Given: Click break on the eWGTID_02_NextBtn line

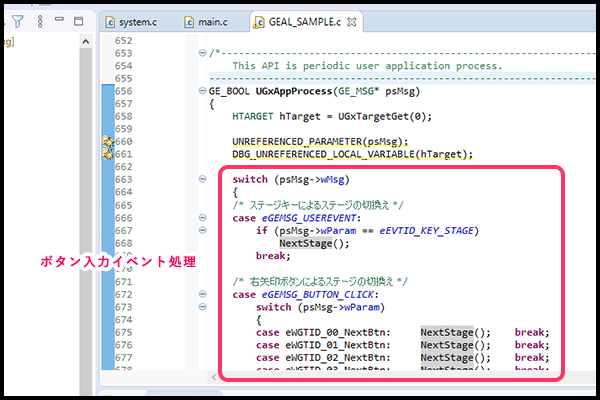Looking at the screenshot, I should [532, 358].
